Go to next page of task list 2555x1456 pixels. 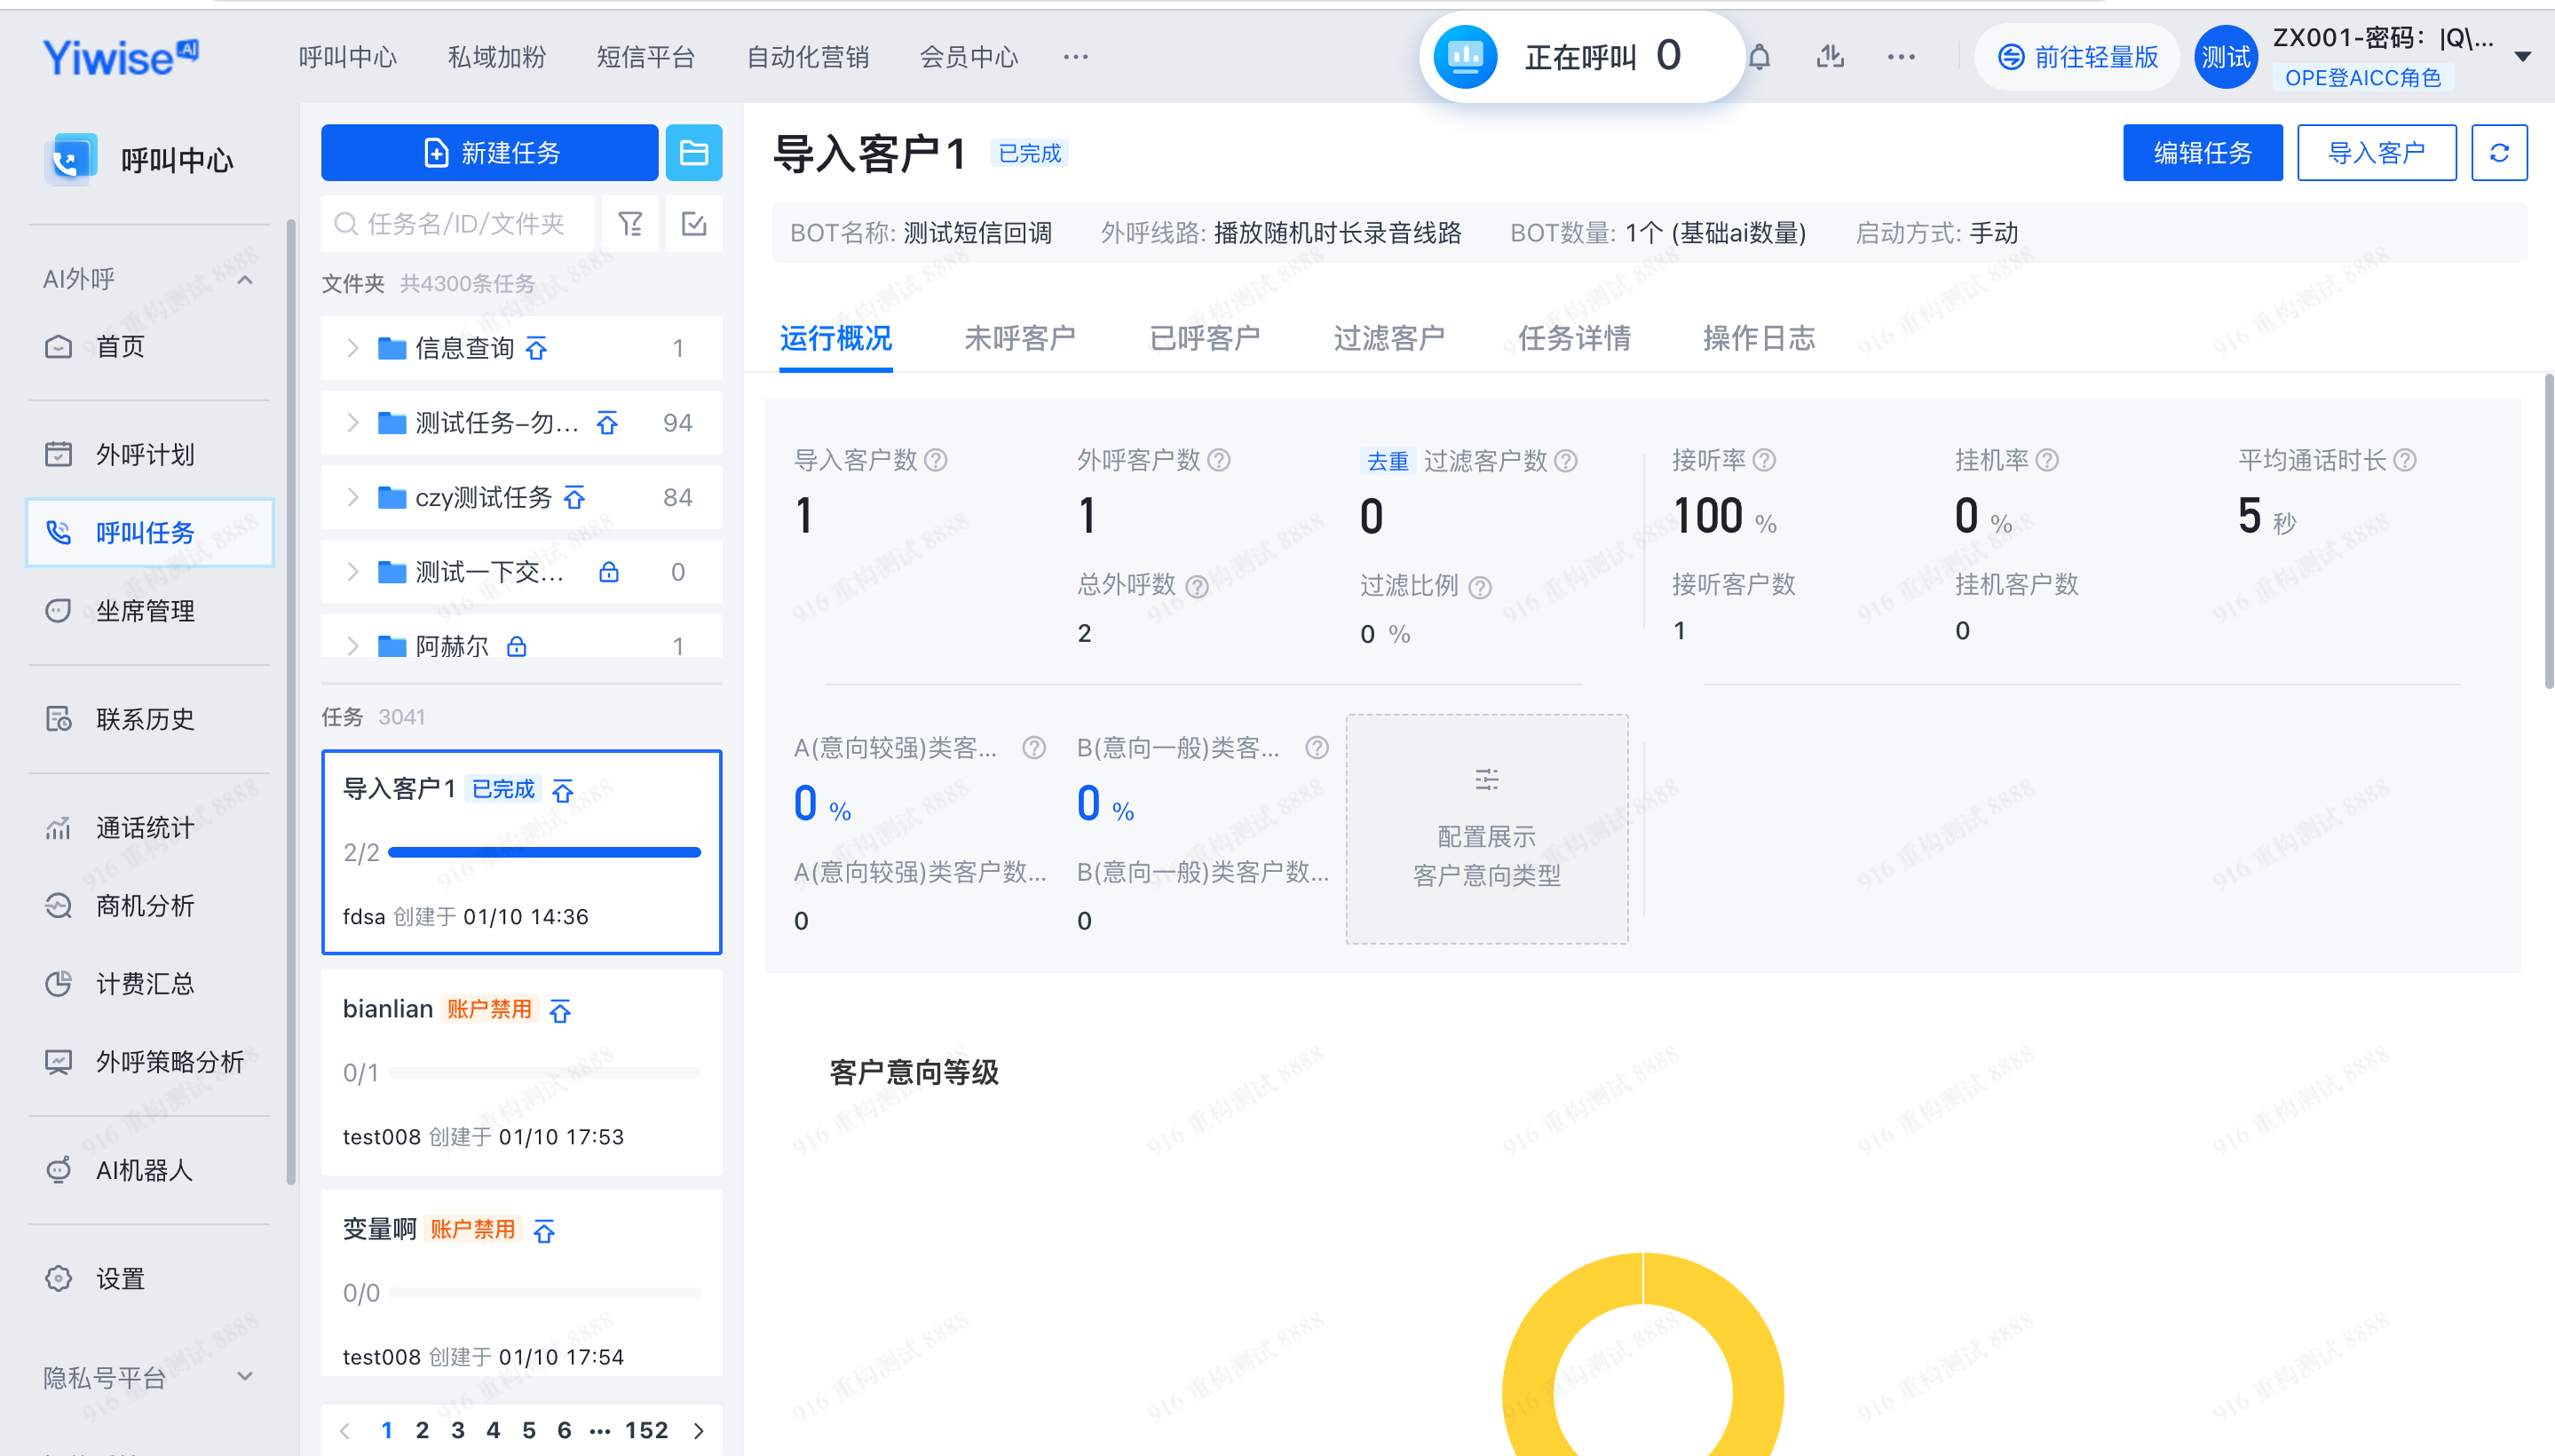(698, 1430)
